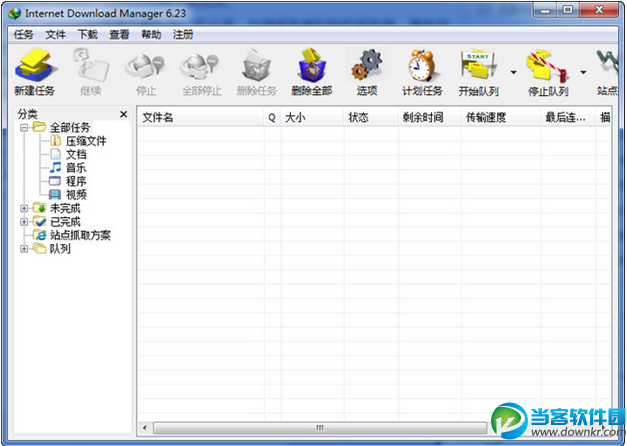627x446 pixels.
Task: Click the 音乐 music note icon
Action: point(55,168)
